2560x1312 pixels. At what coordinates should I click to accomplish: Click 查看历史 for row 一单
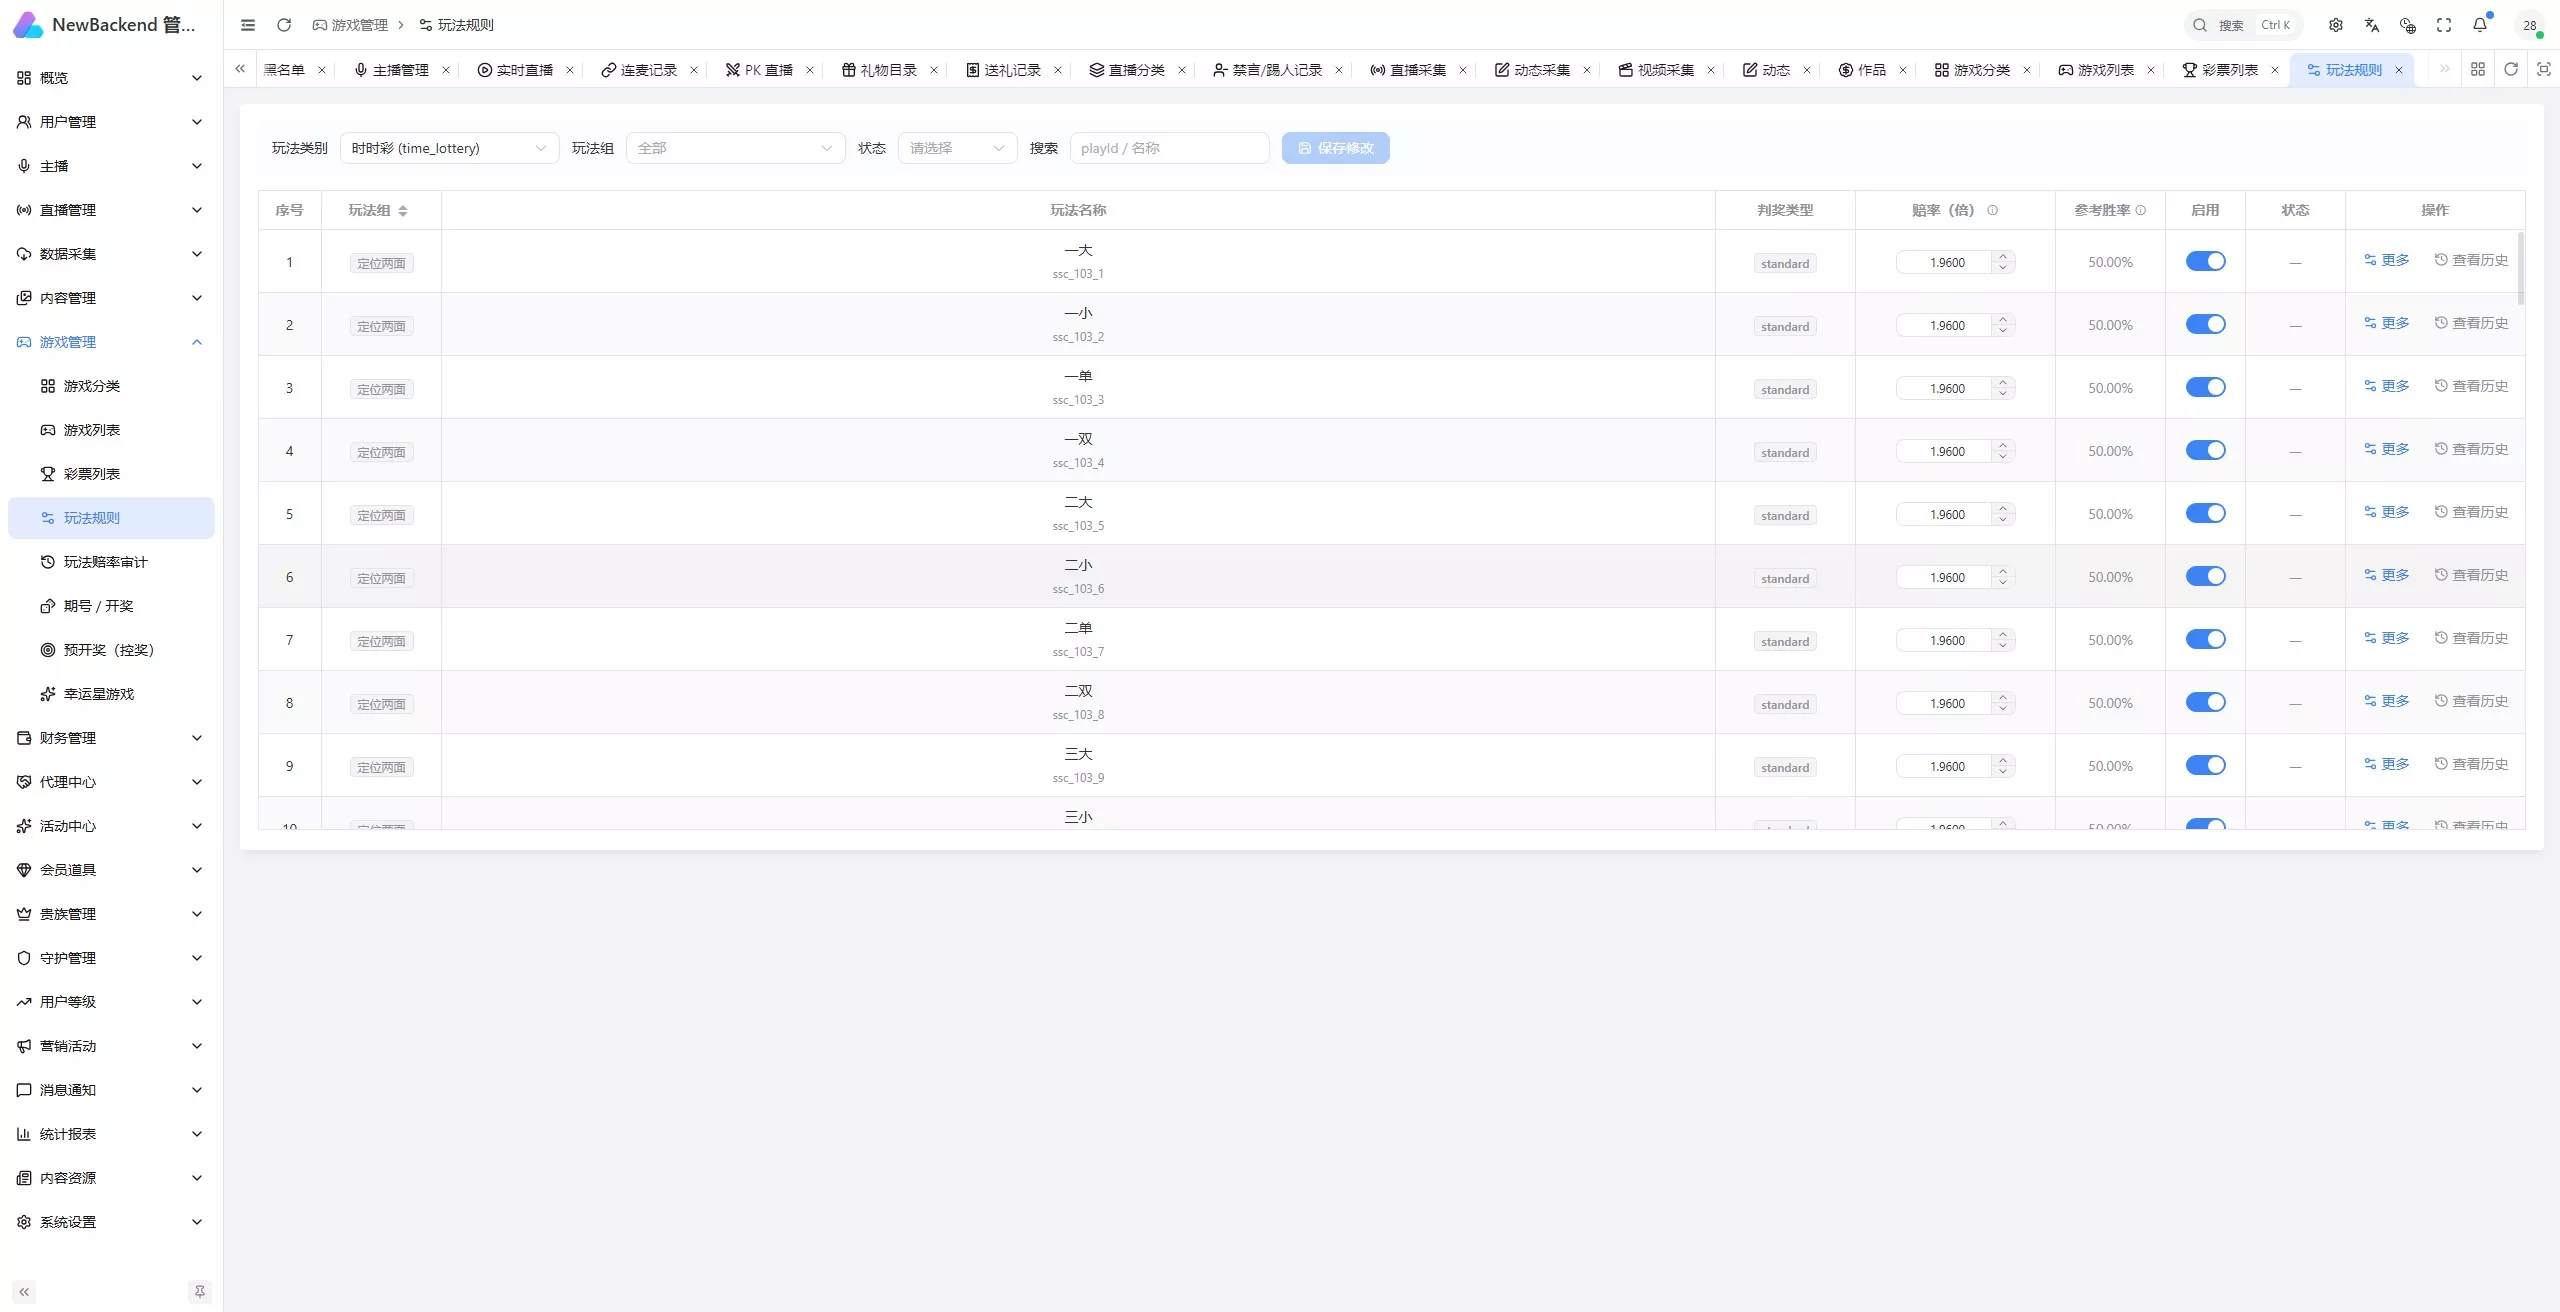(2471, 386)
